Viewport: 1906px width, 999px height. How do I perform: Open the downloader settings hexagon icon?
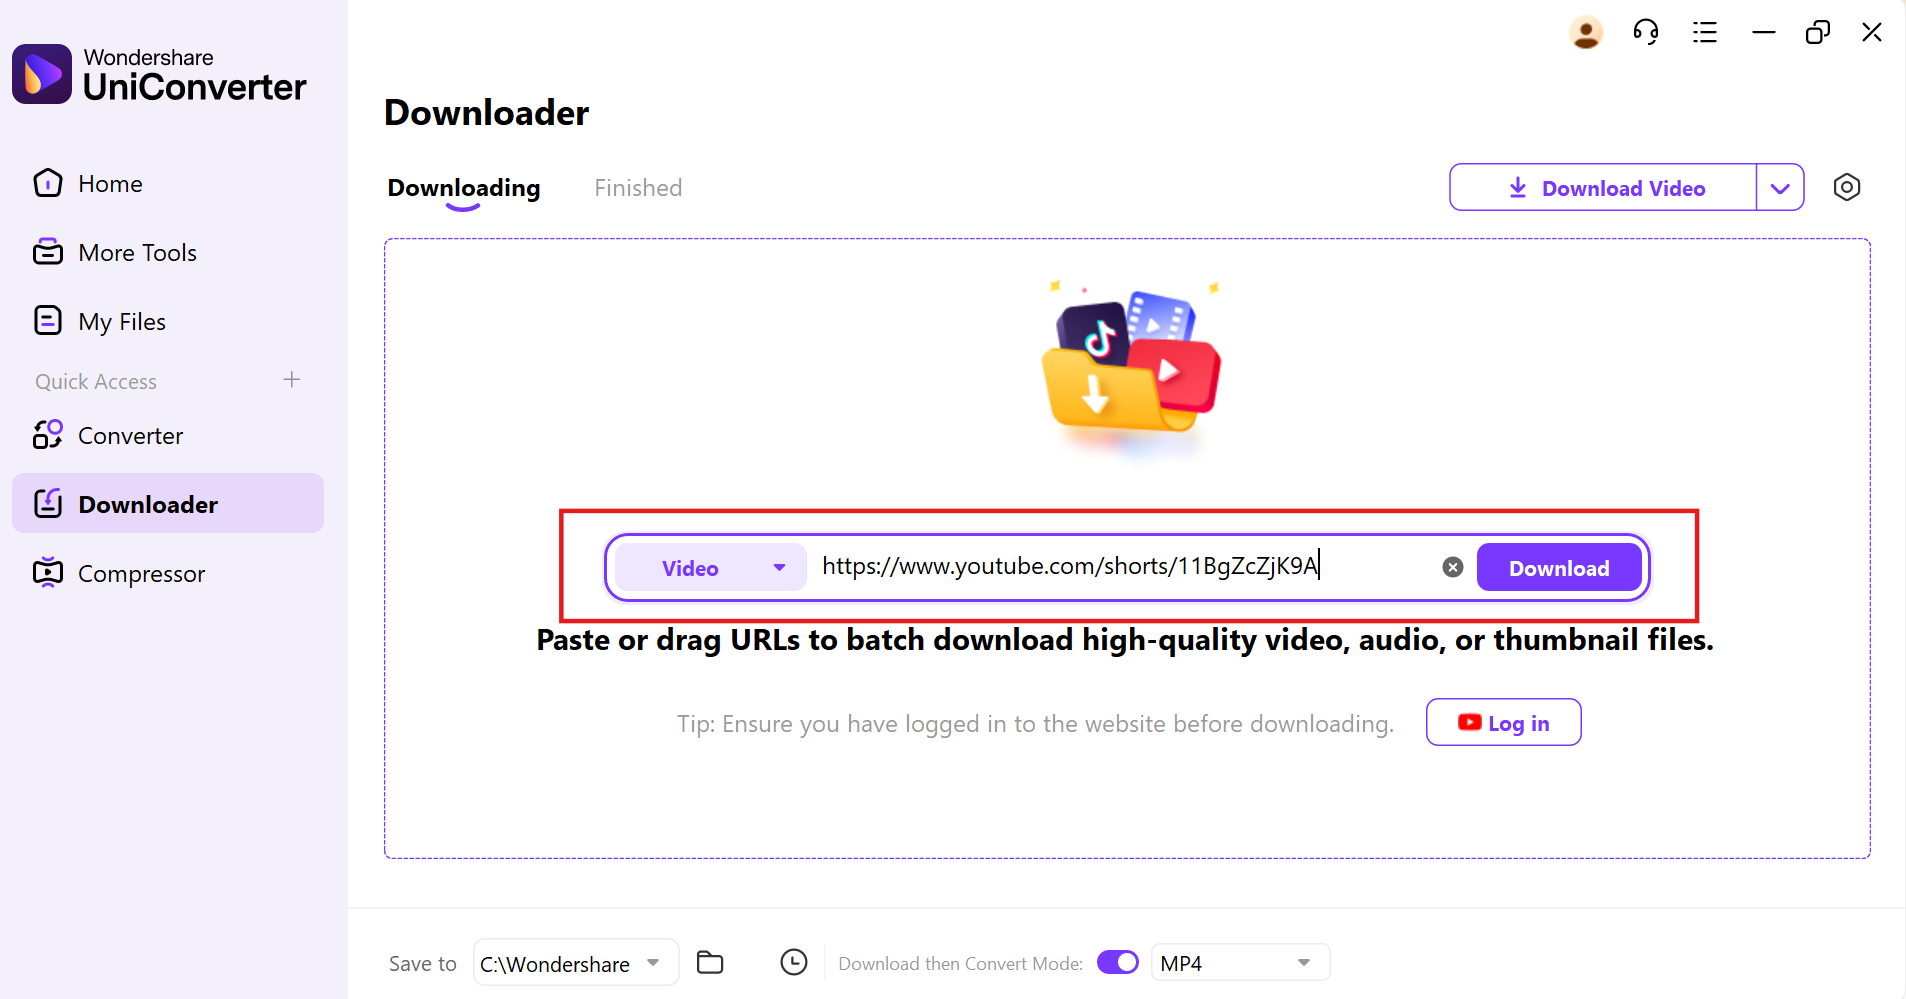(1847, 187)
